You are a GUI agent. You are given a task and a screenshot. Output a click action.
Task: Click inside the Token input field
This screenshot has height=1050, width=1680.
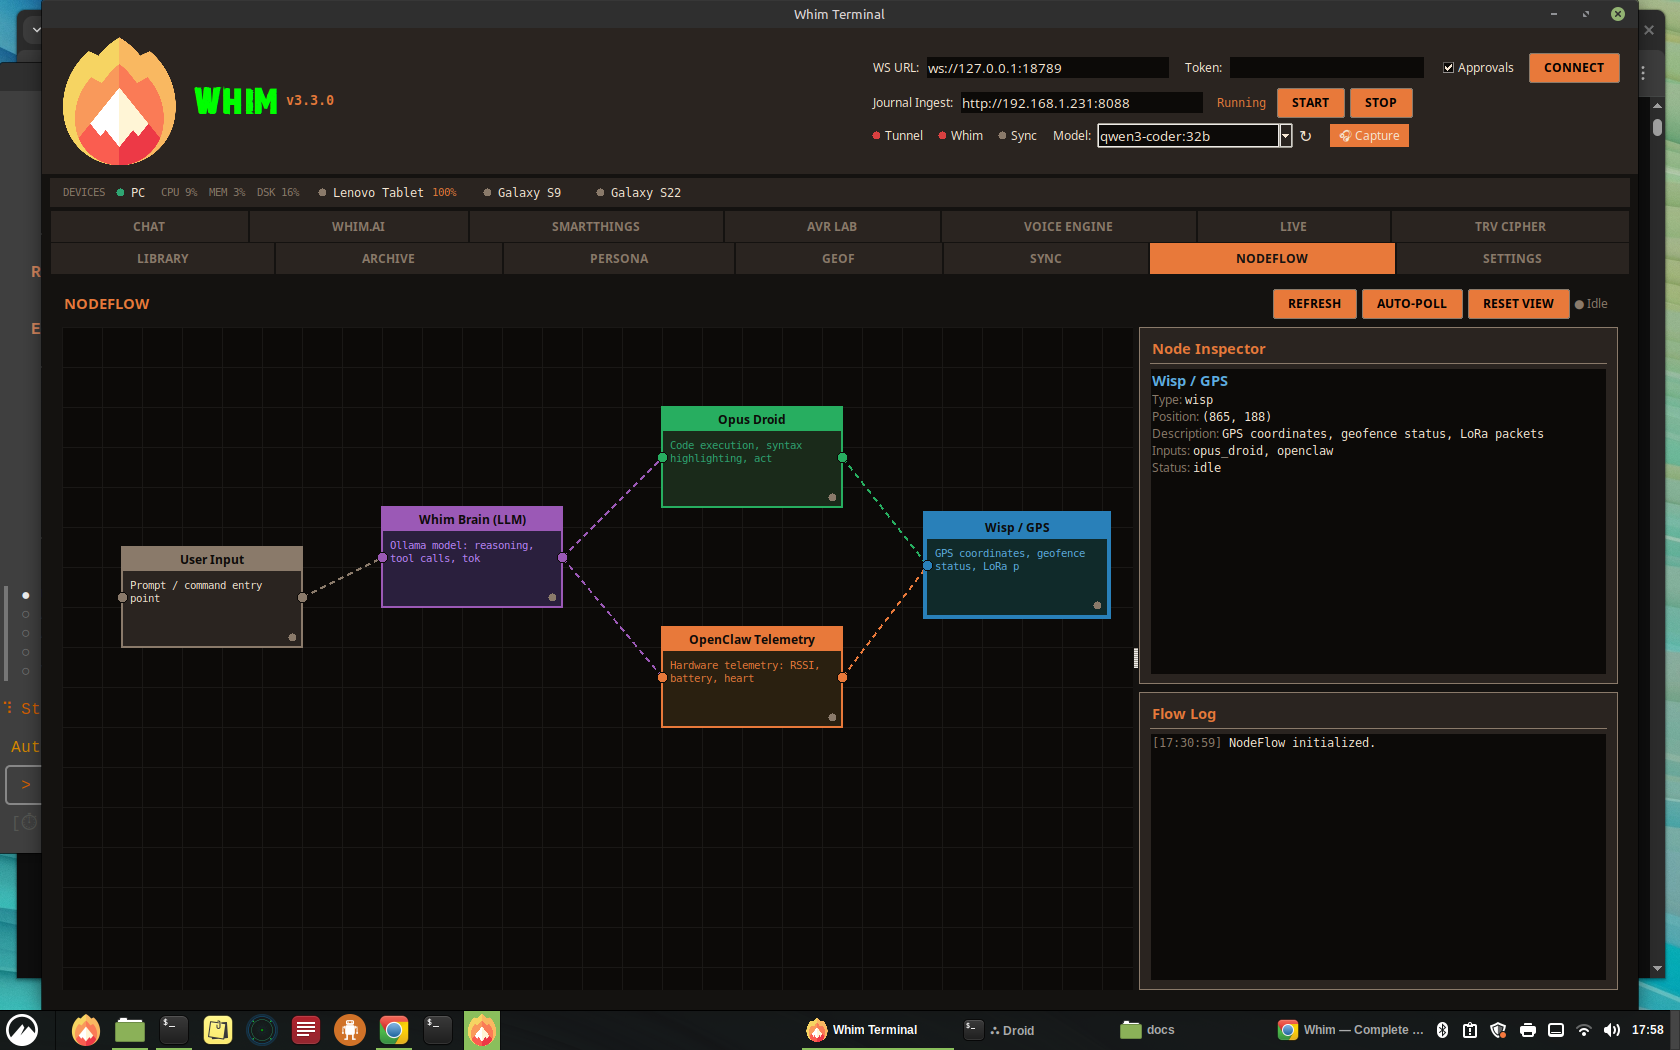pos(1326,67)
